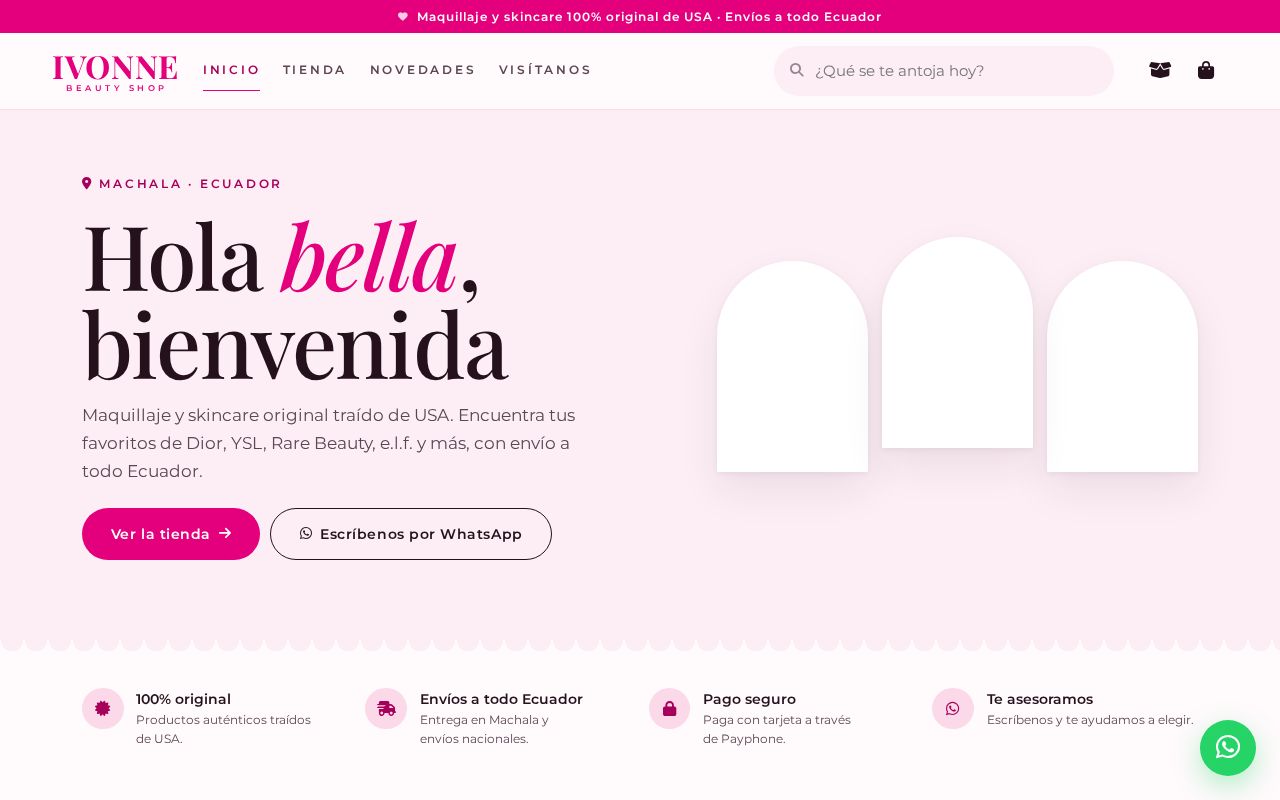Viewport: 1280px width, 800px height.
Task: Open the VISÍTANOS menu item
Action: pos(545,70)
